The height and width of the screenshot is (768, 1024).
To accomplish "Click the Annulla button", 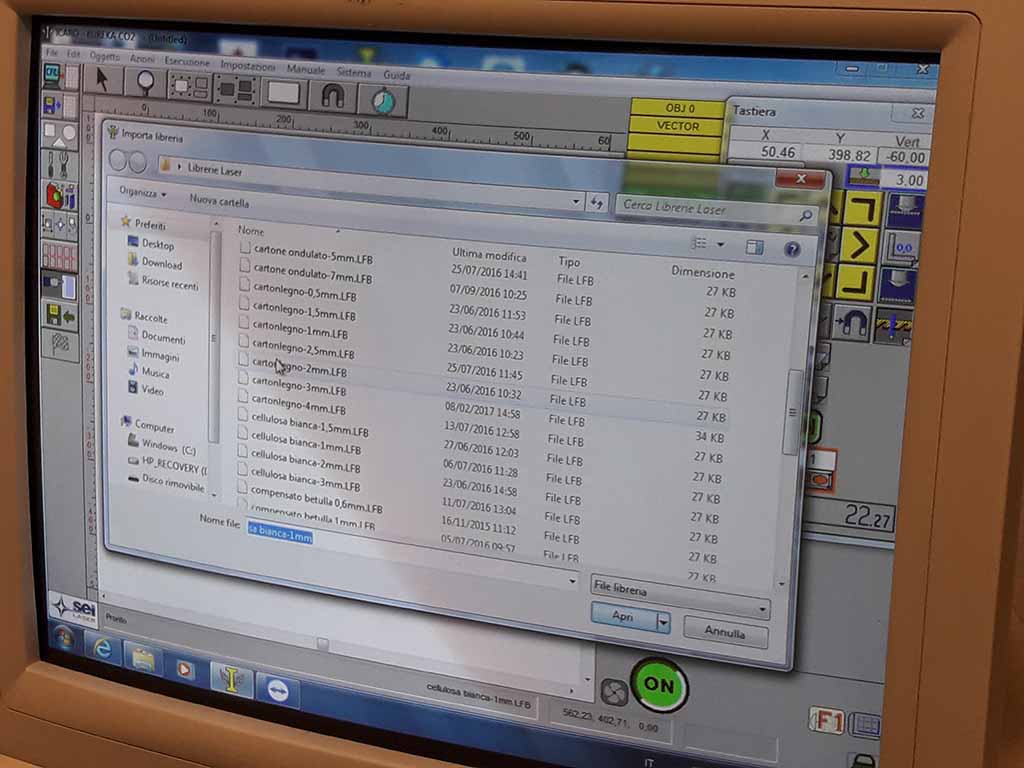I will (724, 632).
